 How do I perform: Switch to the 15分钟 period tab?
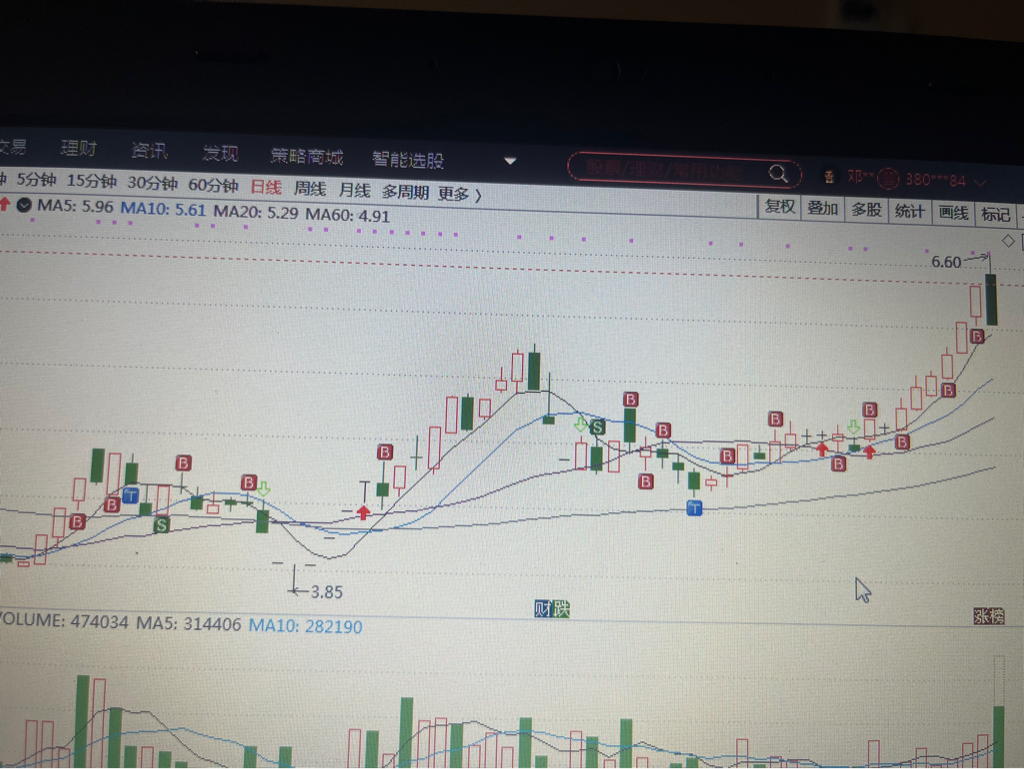91,181
